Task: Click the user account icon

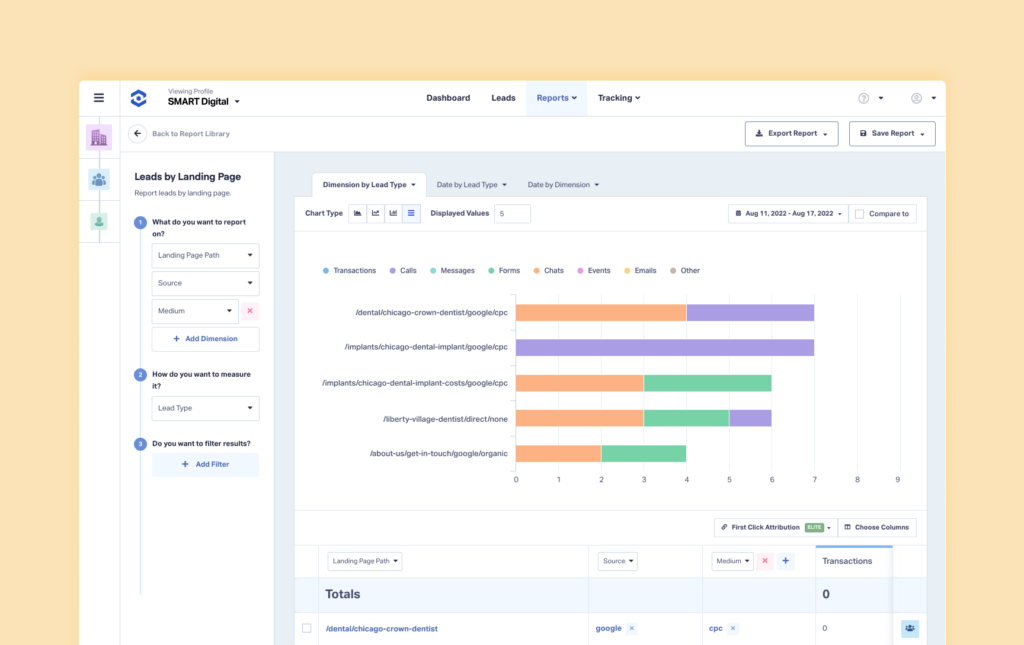Action: [x=915, y=97]
